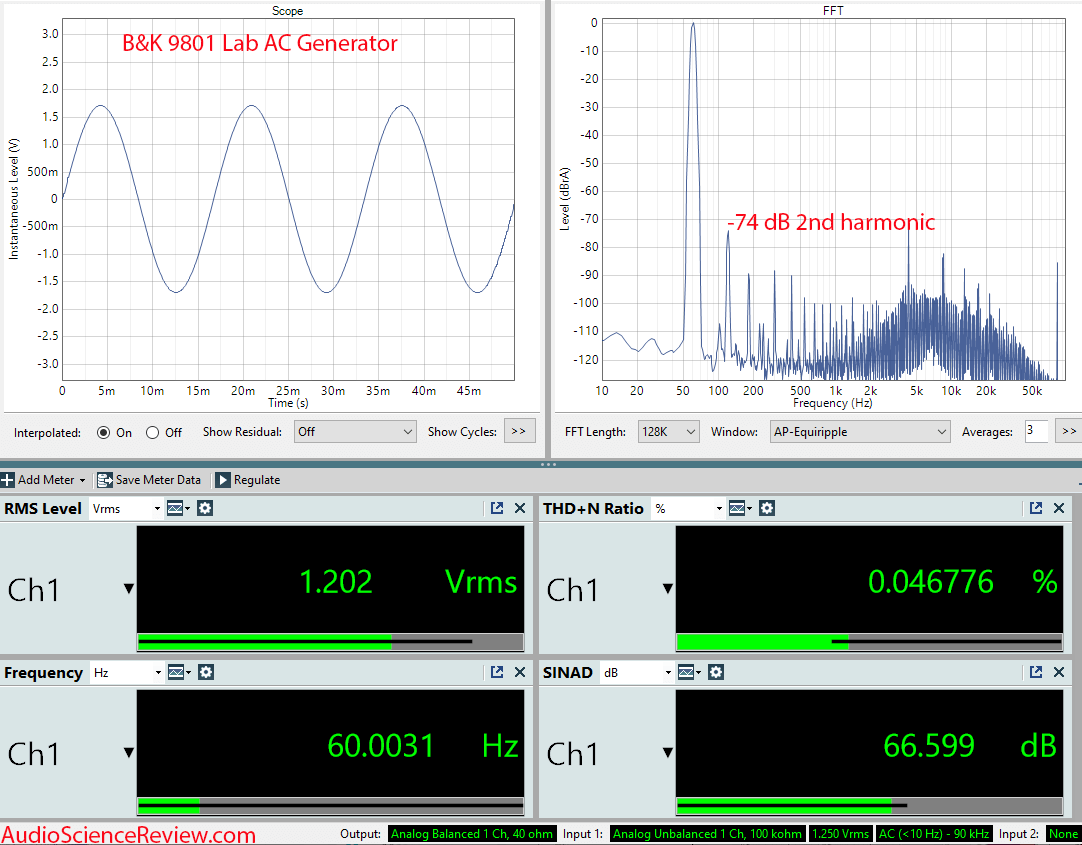Click the 1.202 Vrms reading
The width and height of the screenshot is (1082, 845).
click(x=408, y=581)
